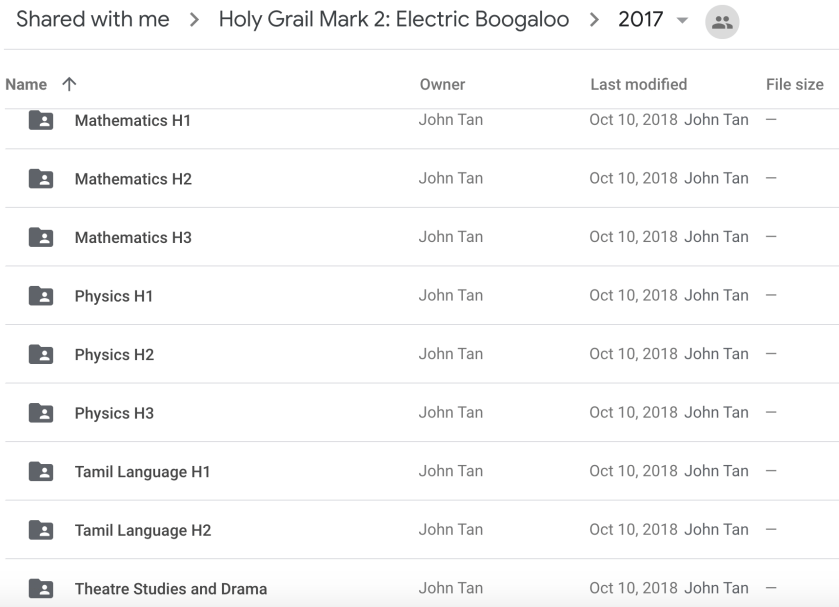839x607 pixels.
Task: Expand the breadcrumb chevron after Shared with me
Action: click(x=194, y=21)
